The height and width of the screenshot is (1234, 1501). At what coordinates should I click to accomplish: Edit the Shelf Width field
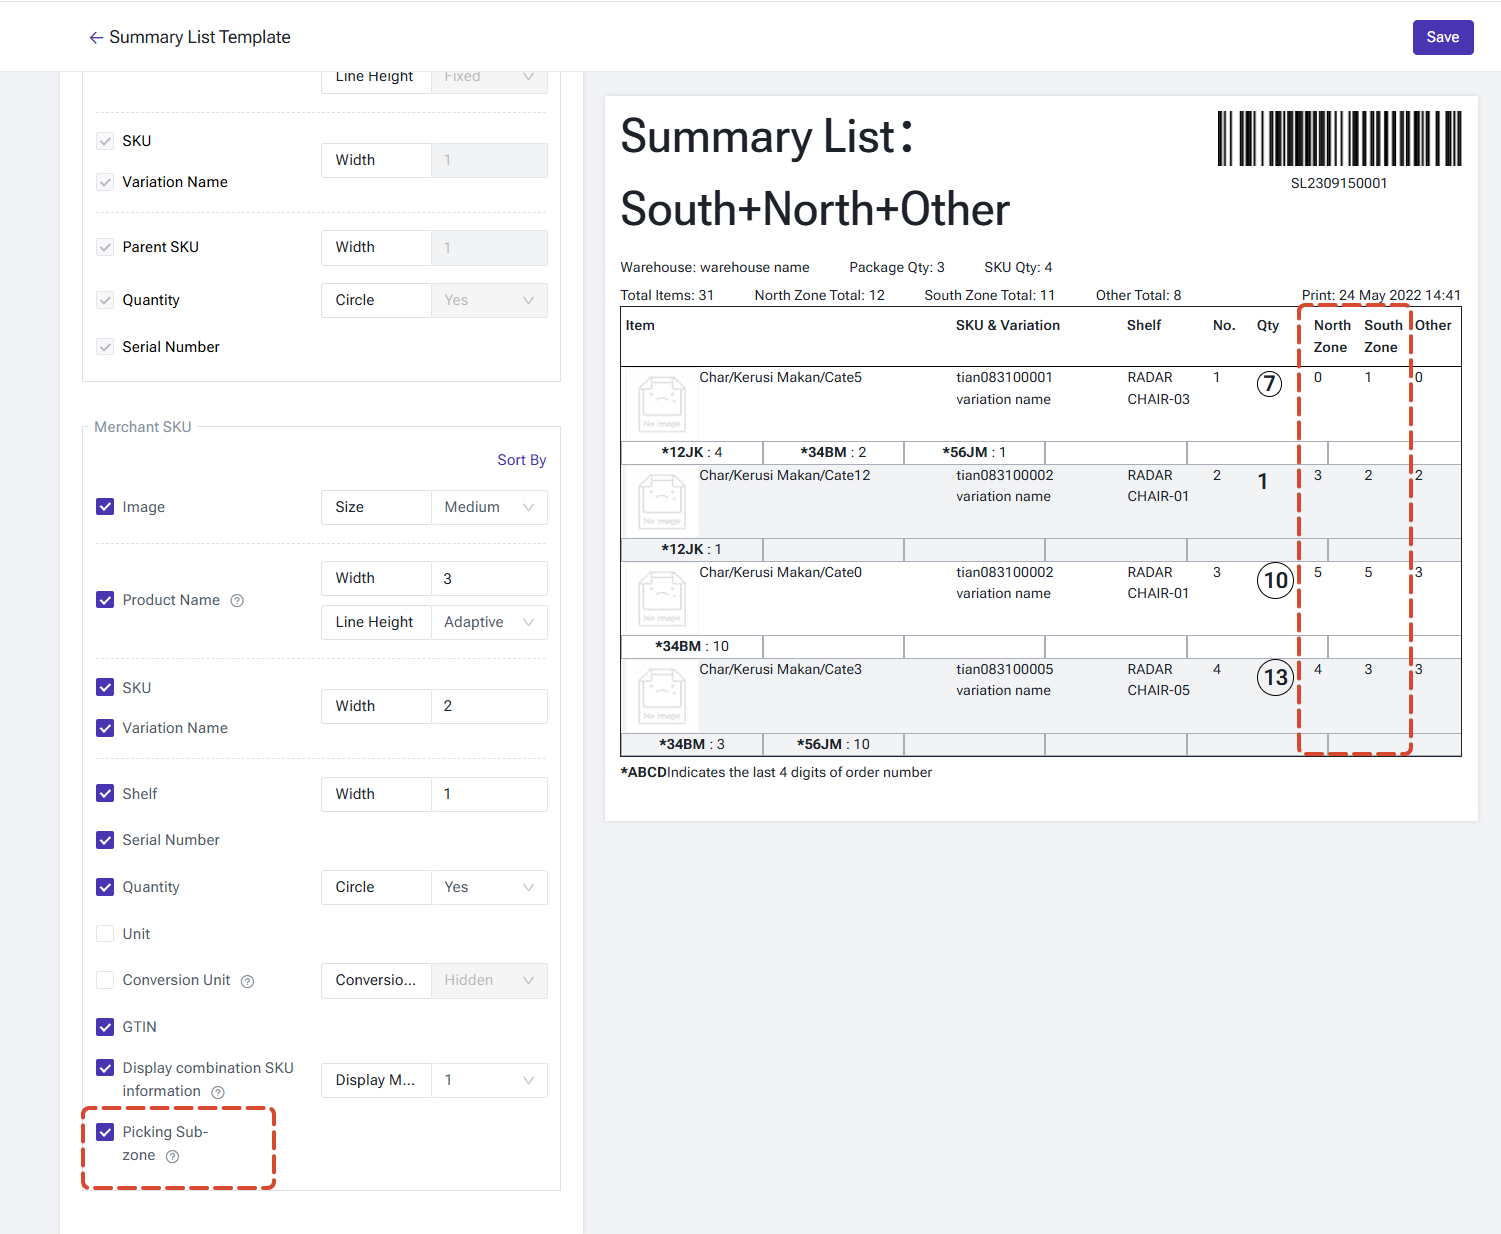click(x=489, y=794)
